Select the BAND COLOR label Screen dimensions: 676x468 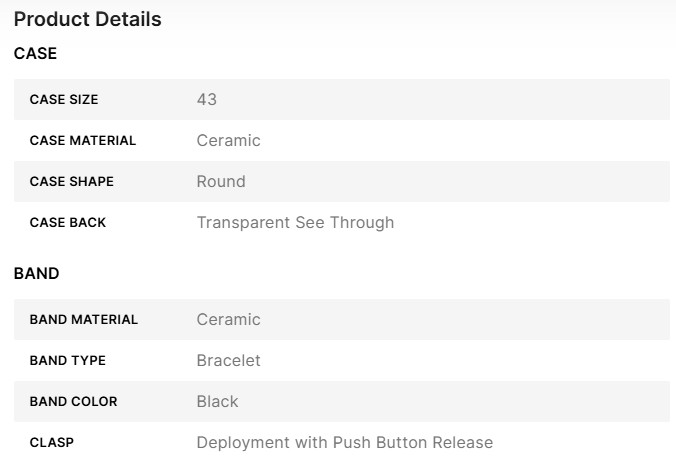point(74,402)
